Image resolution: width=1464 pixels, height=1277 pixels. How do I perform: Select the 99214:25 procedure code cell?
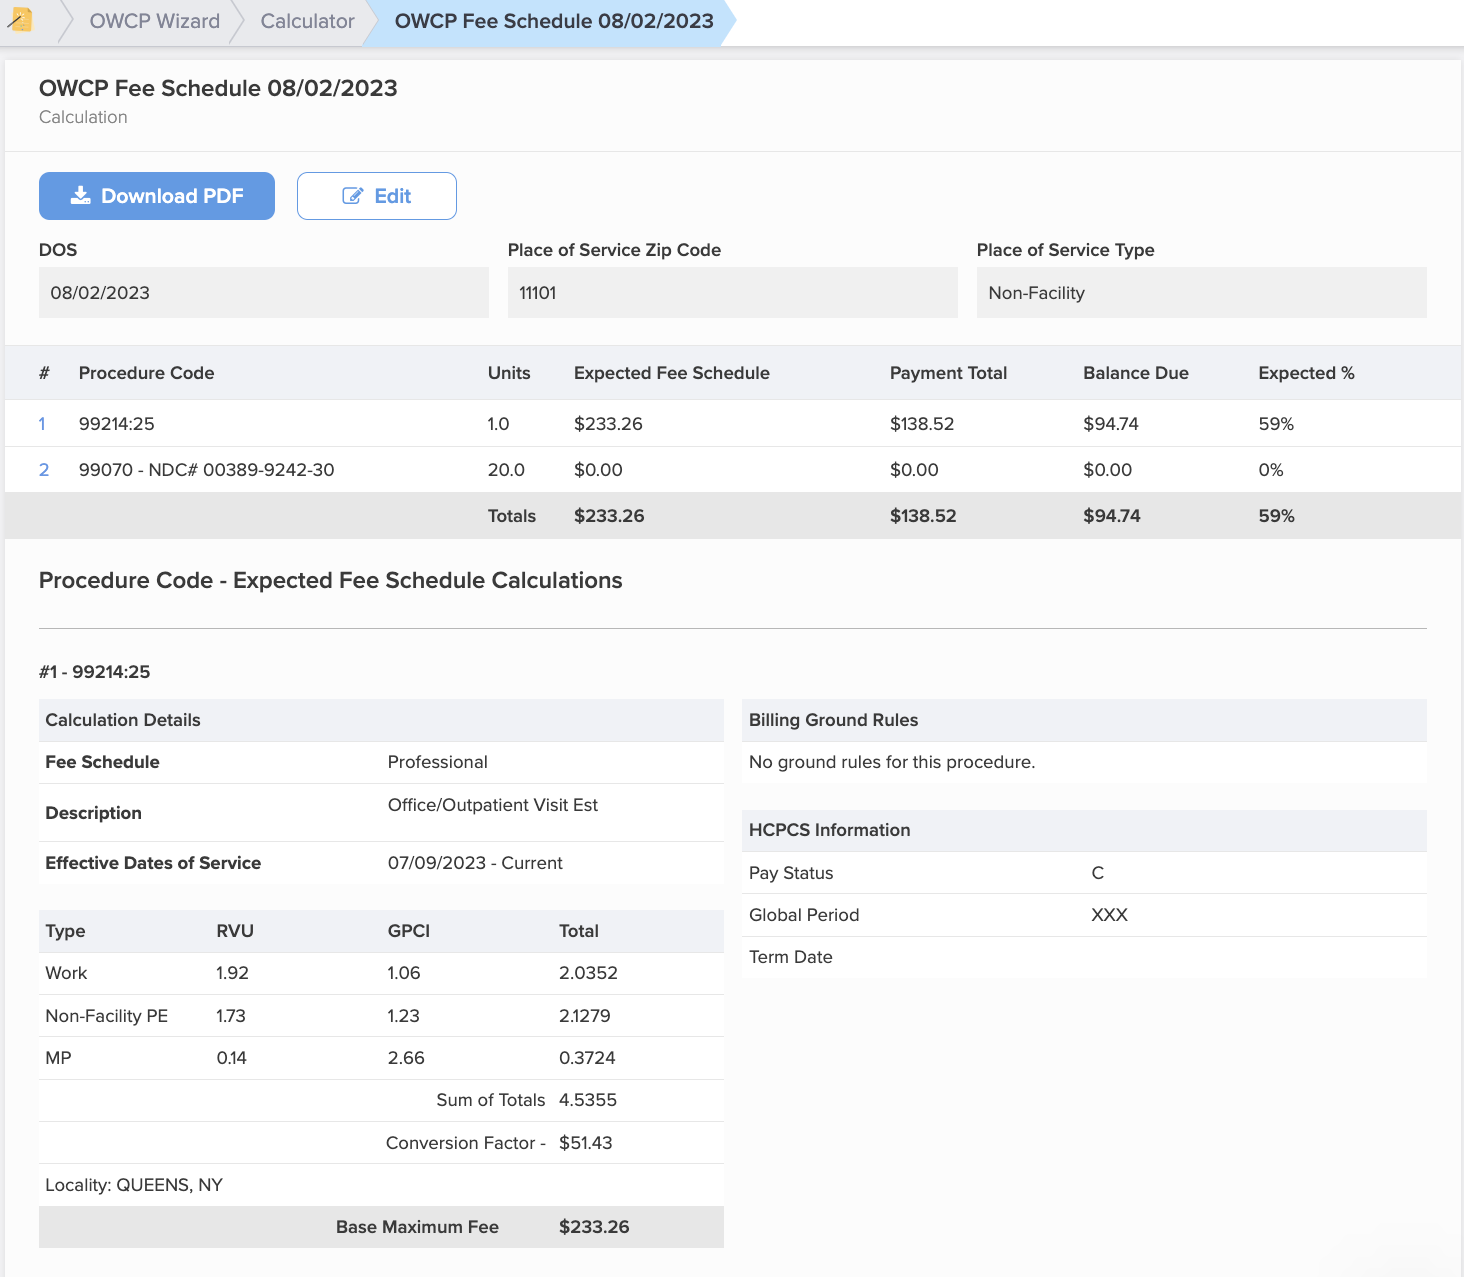117,424
